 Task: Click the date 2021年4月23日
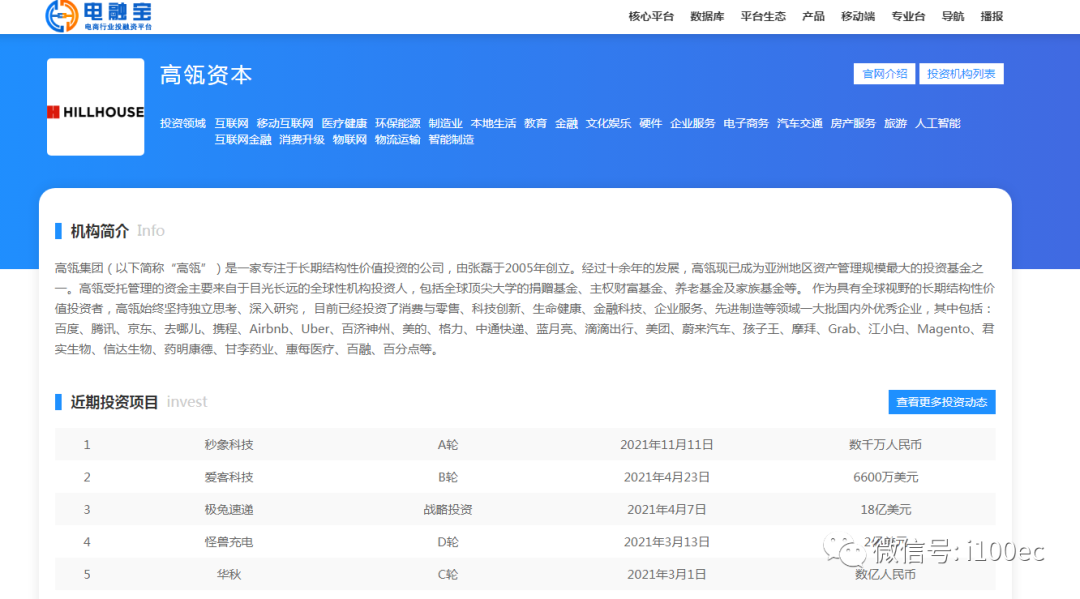tap(667, 477)
